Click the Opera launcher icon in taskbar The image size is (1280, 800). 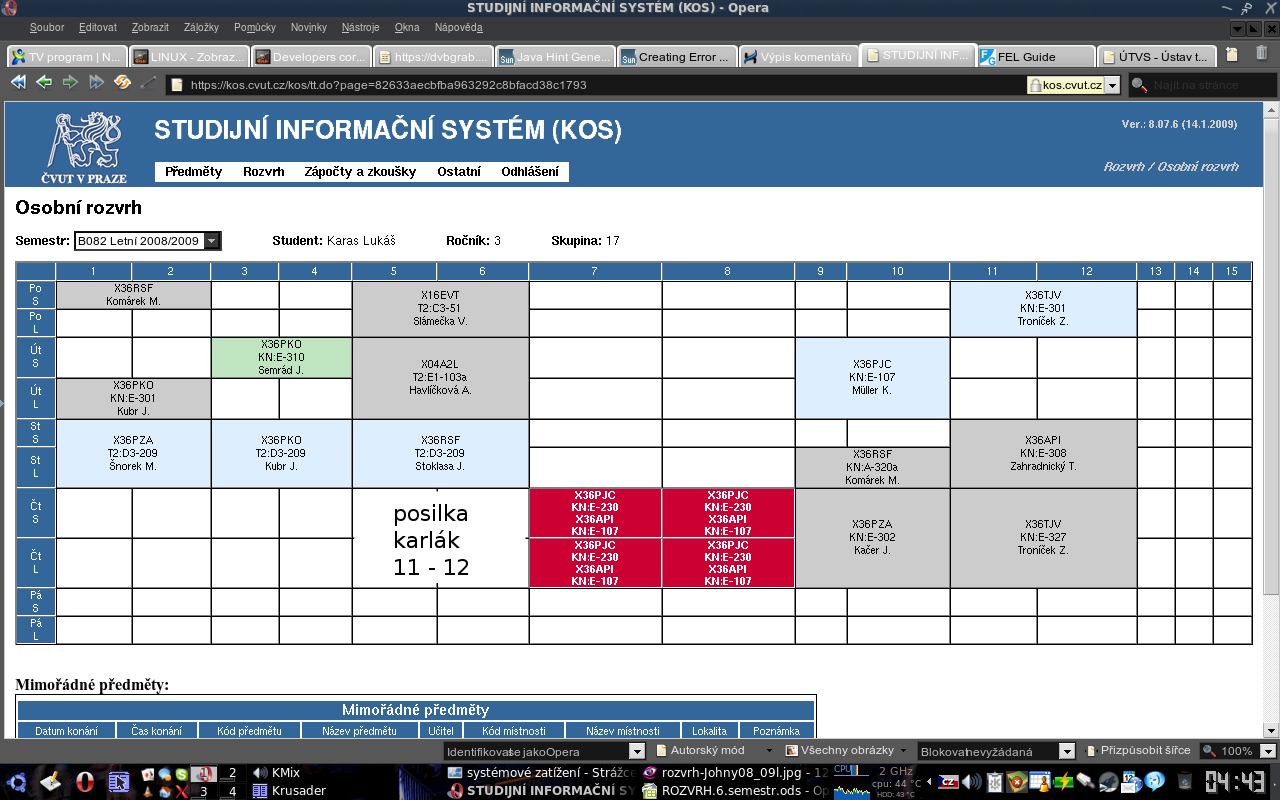(x=85, y=781)
